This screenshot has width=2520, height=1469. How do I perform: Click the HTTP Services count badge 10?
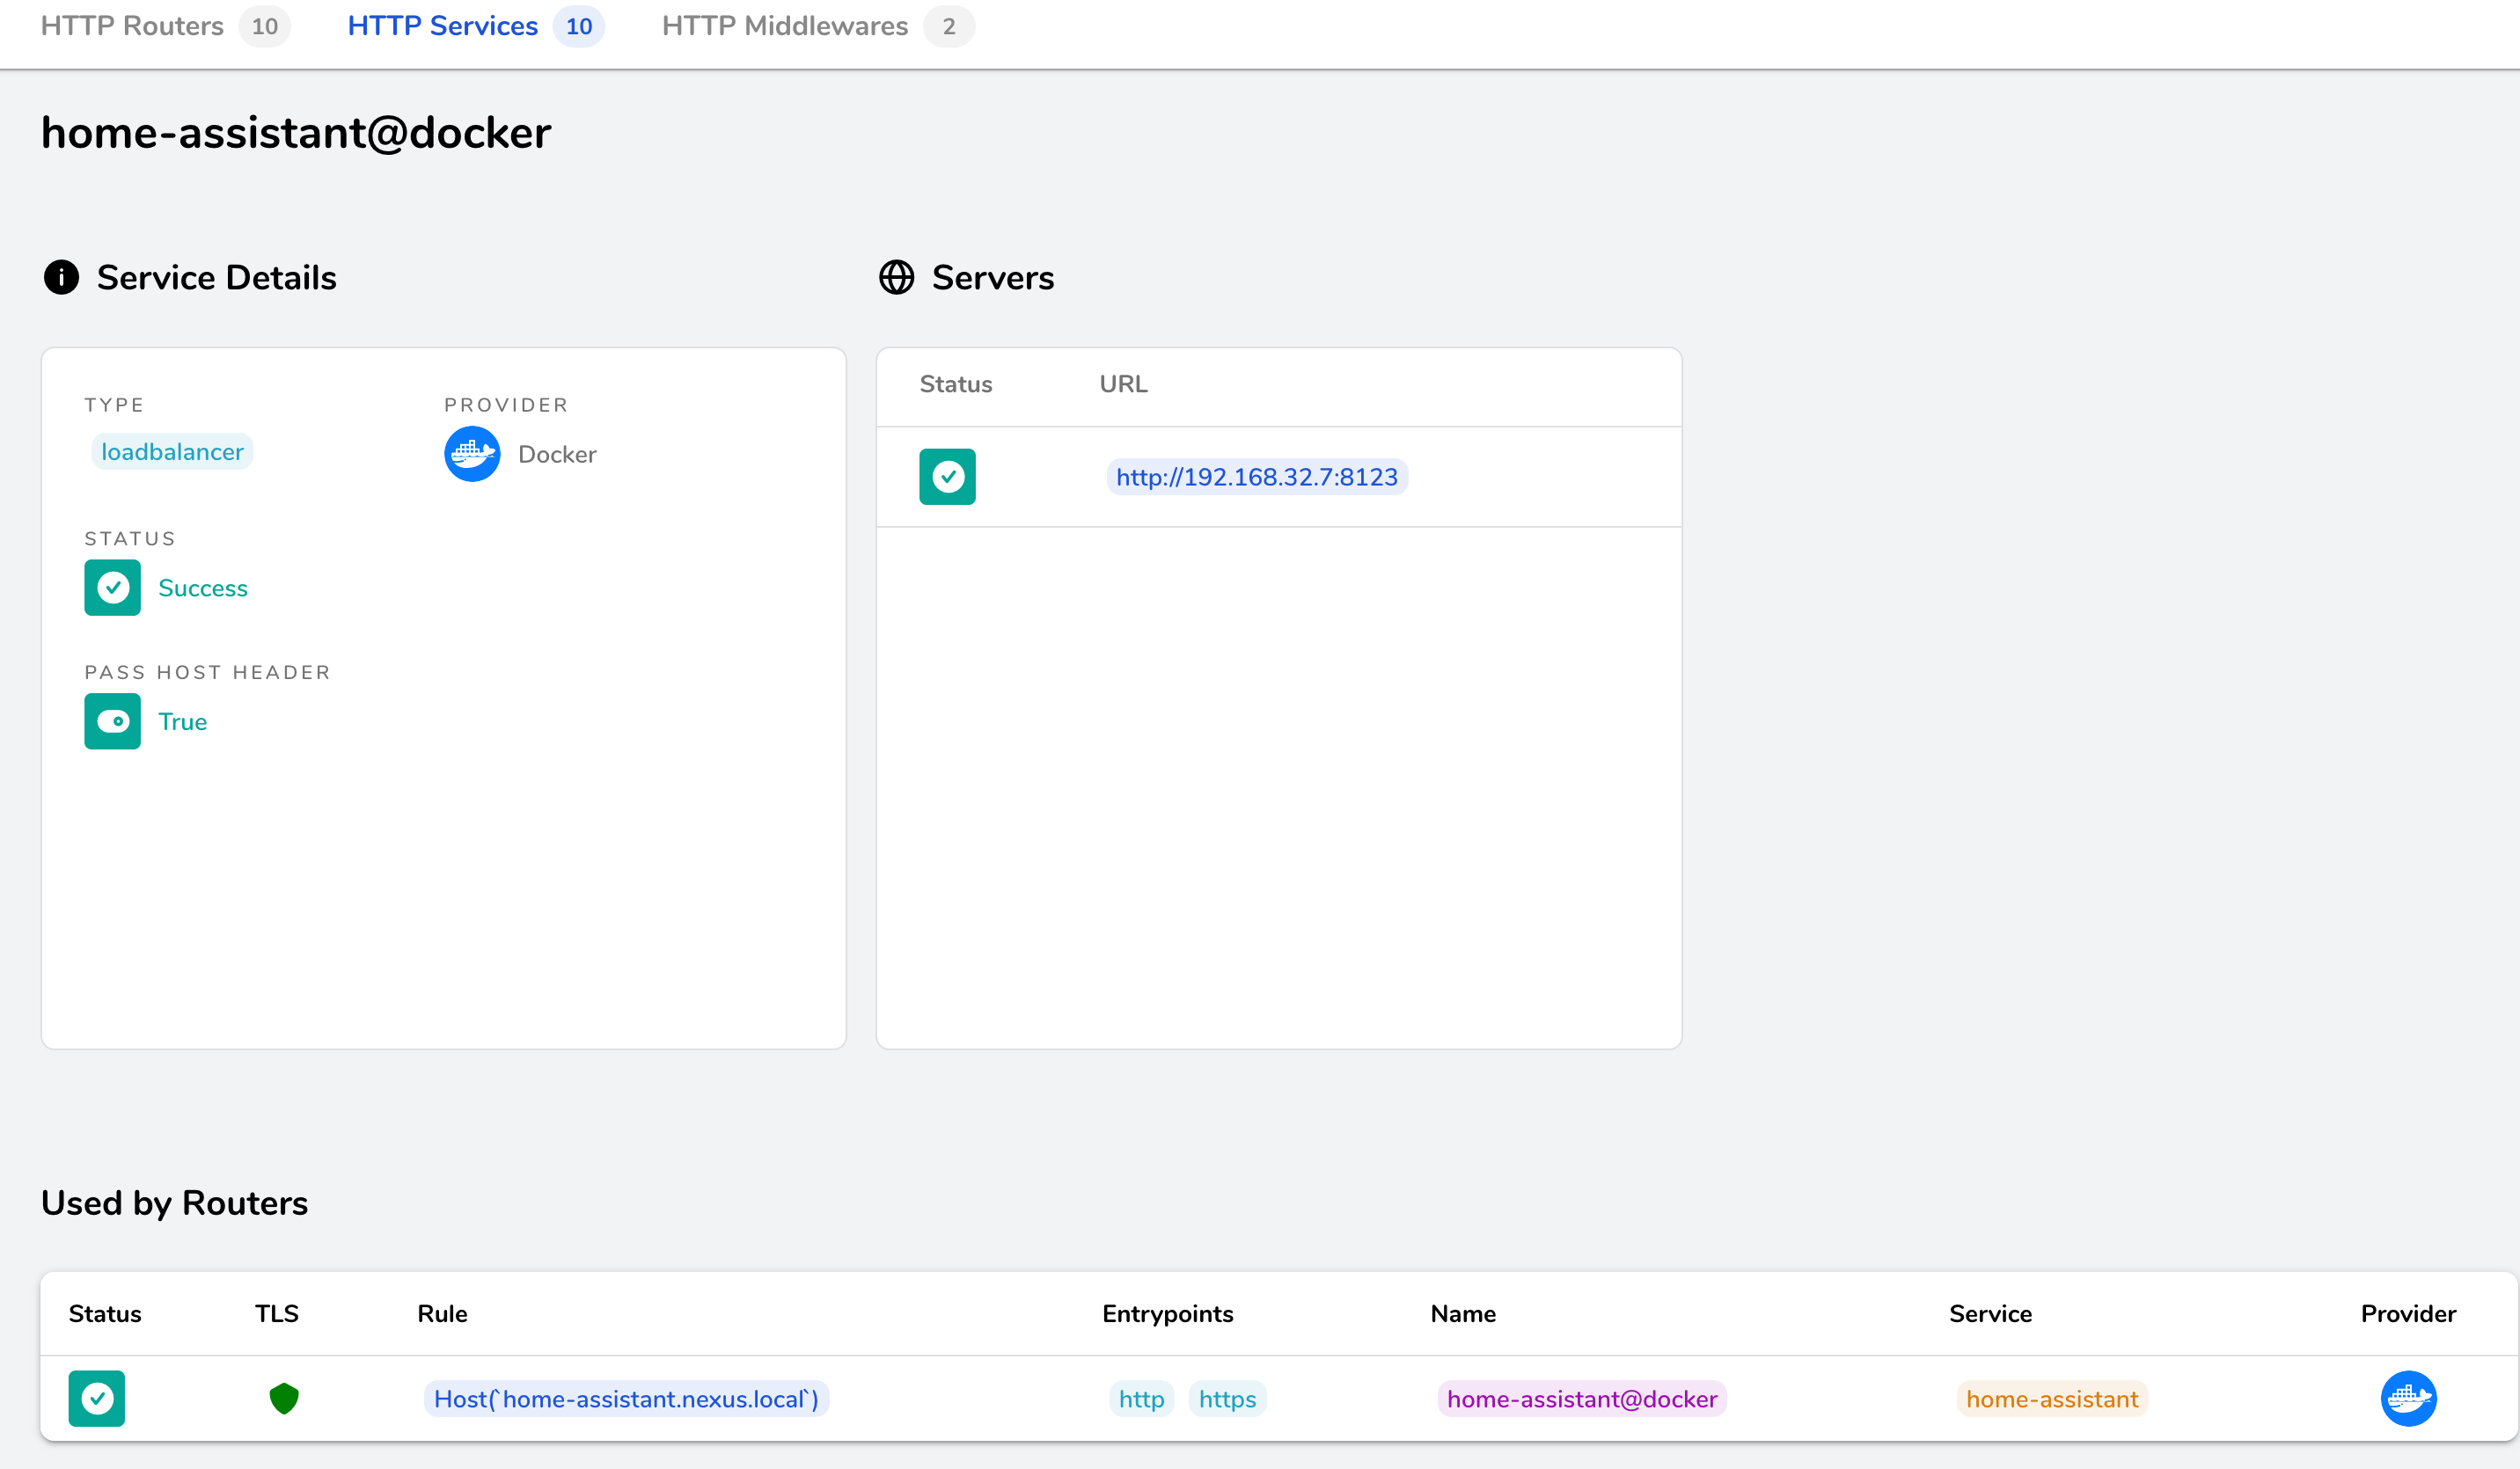[579, 26]
